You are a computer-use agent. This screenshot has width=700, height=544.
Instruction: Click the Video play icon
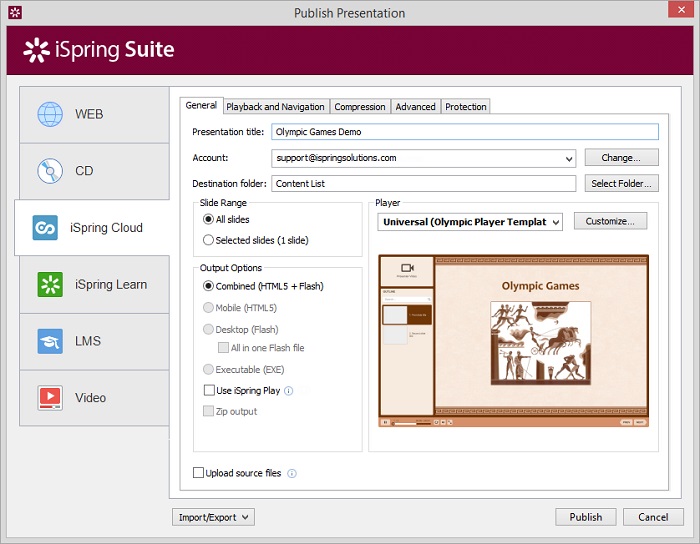pyautogui.click(x=50, y=398)
